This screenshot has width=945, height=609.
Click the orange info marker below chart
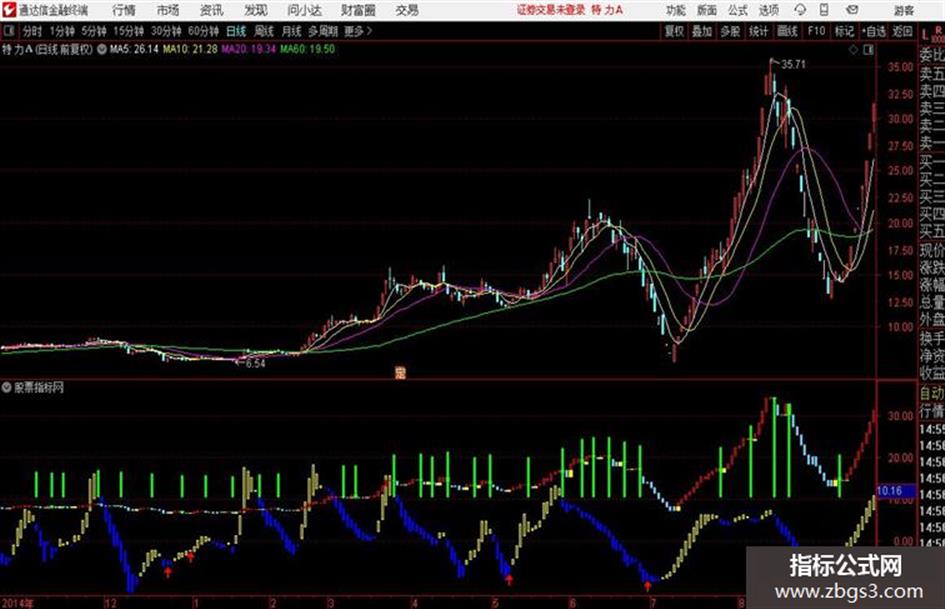pyautogui.click(x=400, y=373)
